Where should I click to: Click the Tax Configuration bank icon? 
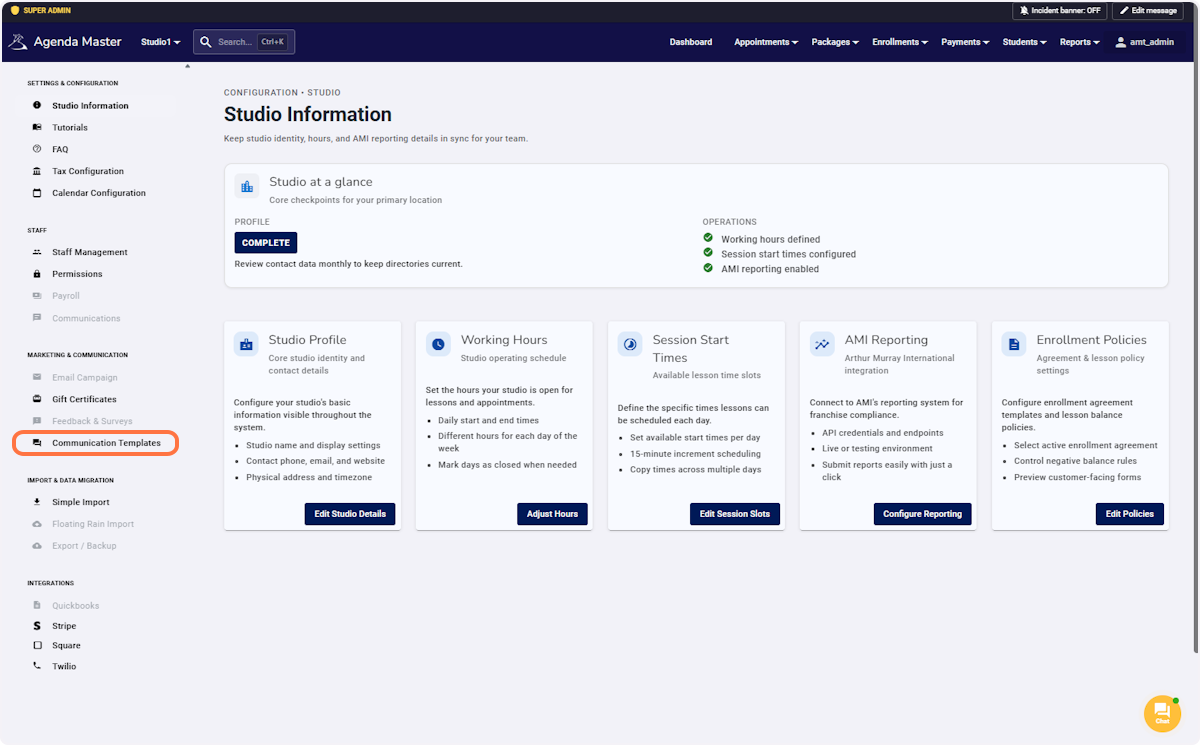37,171
